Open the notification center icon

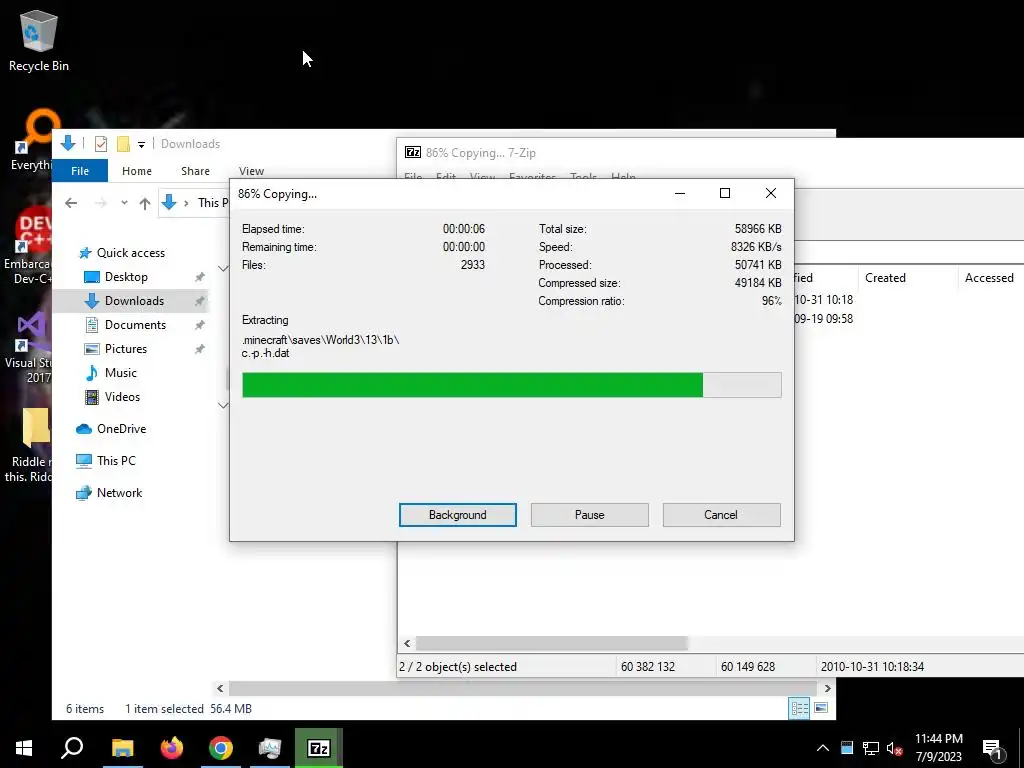point(992,748)
